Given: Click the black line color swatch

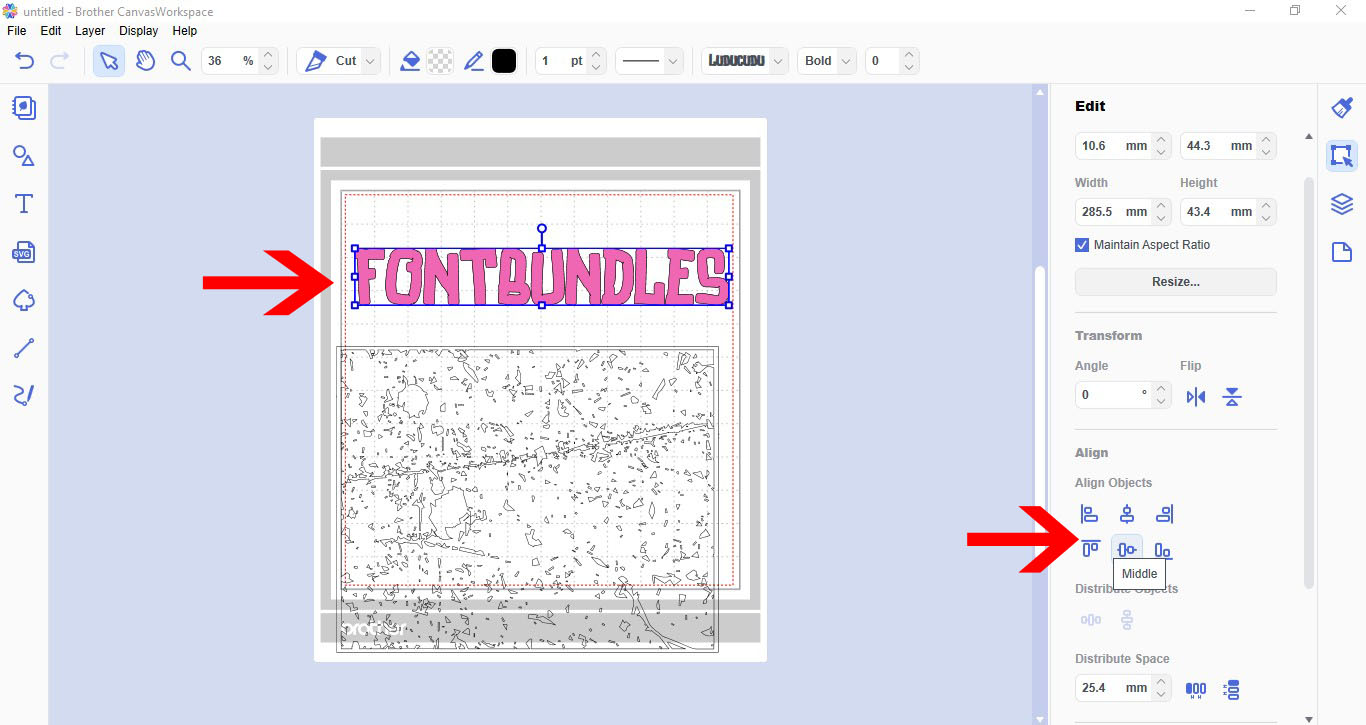Looking at the screenshot, I should click(504, 61).
